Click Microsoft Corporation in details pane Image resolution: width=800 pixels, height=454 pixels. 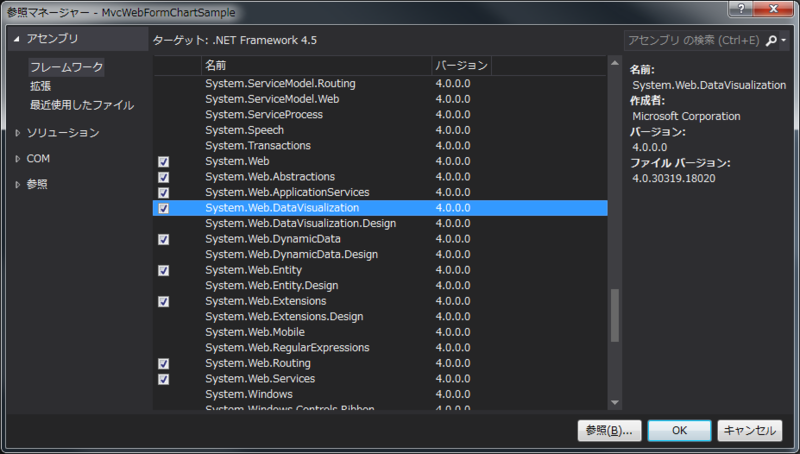(686, 116)
